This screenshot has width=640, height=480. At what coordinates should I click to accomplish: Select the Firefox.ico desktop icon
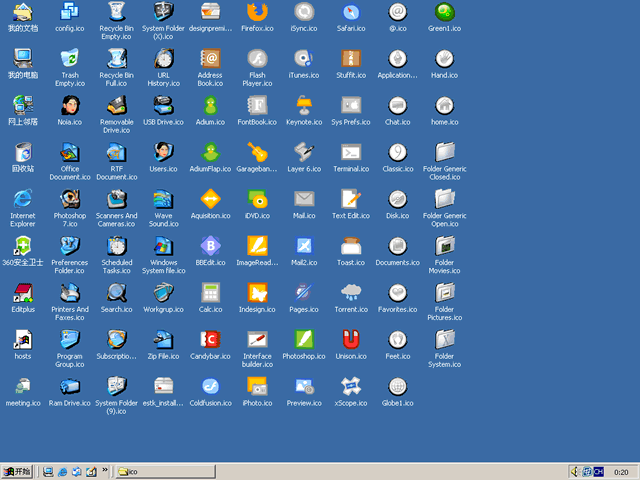tap(257, 13)
